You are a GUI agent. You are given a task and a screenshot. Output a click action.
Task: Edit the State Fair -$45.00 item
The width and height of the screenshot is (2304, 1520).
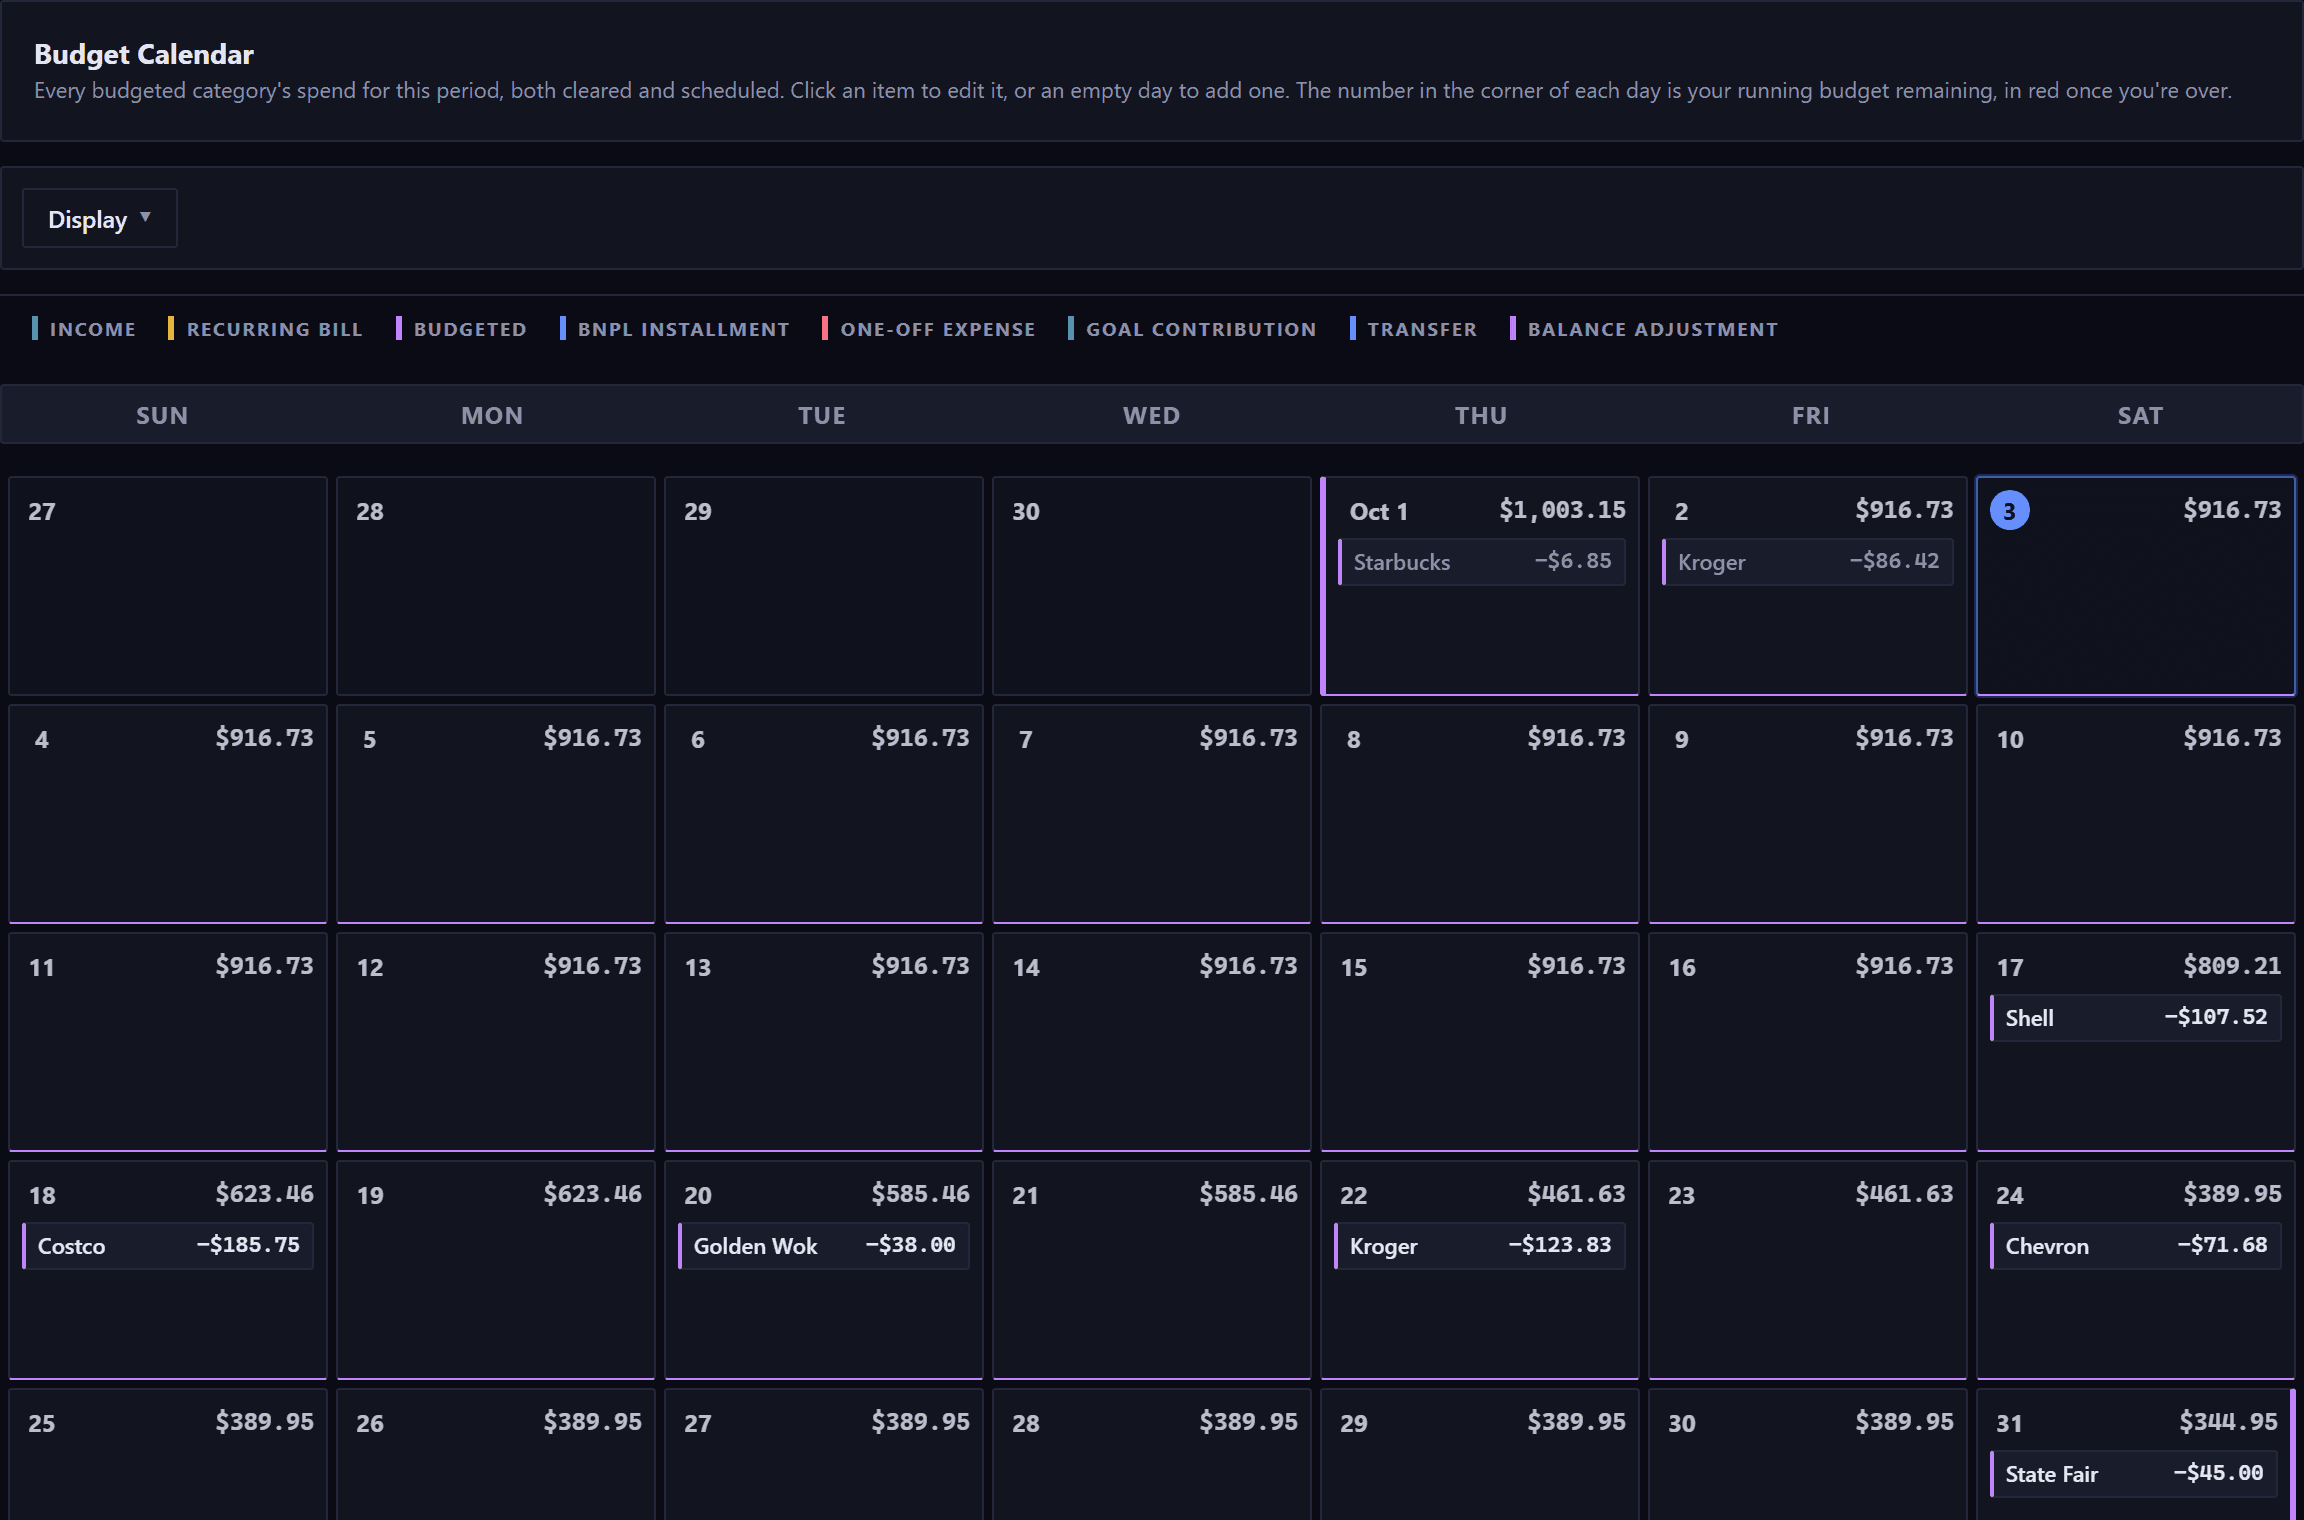click(2134, 1474)
